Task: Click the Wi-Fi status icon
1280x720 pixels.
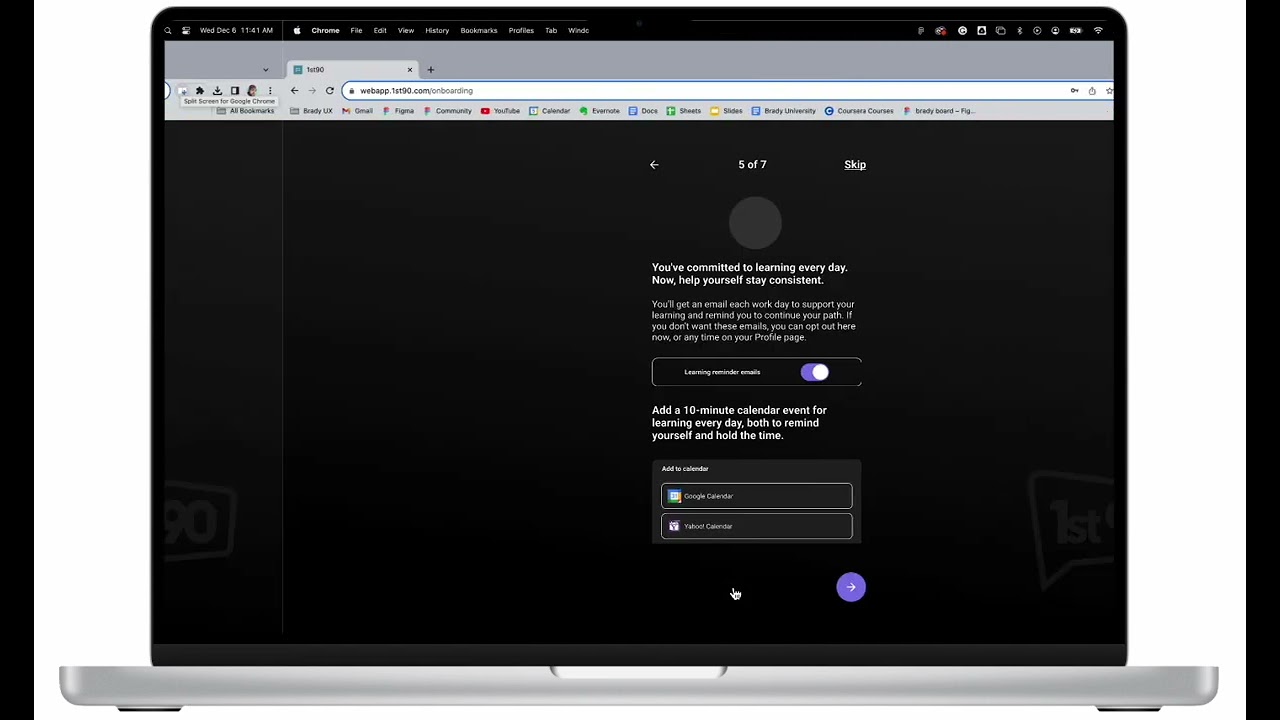Action: [1098, 31]
